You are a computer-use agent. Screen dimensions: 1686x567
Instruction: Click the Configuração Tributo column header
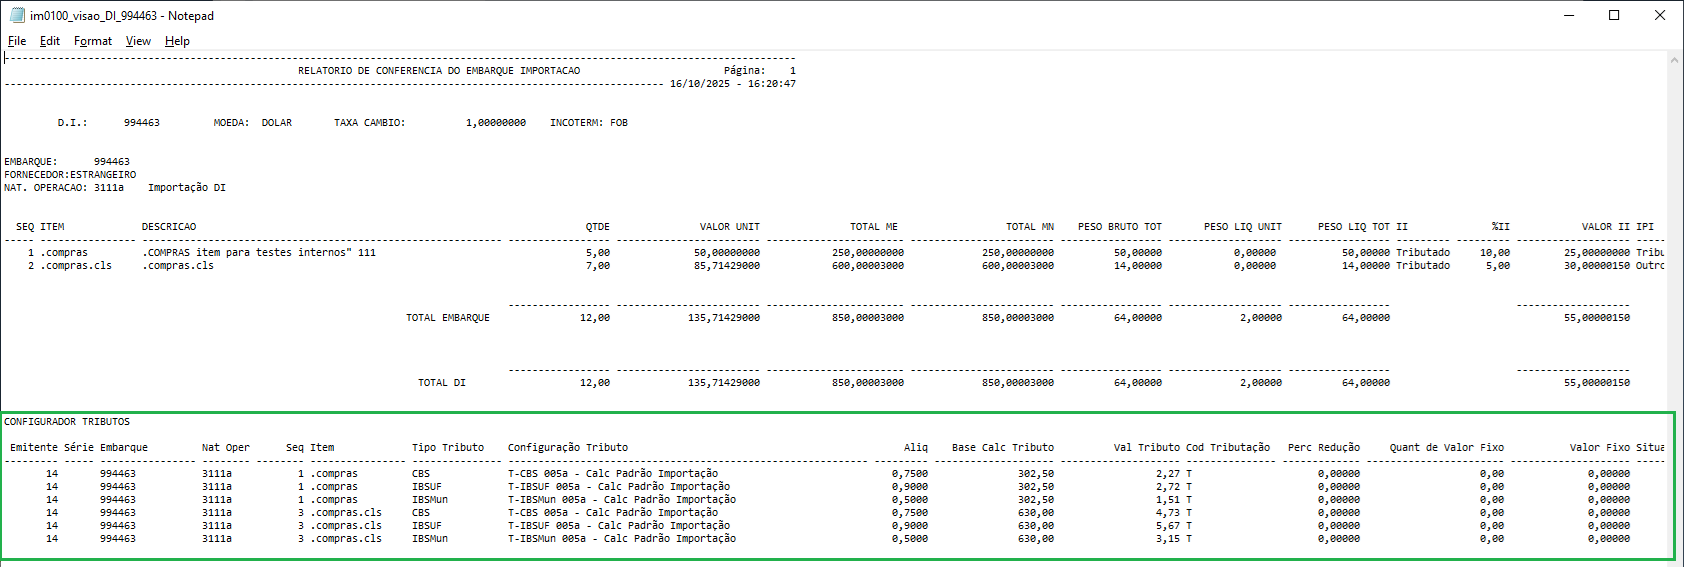(568, 448)
